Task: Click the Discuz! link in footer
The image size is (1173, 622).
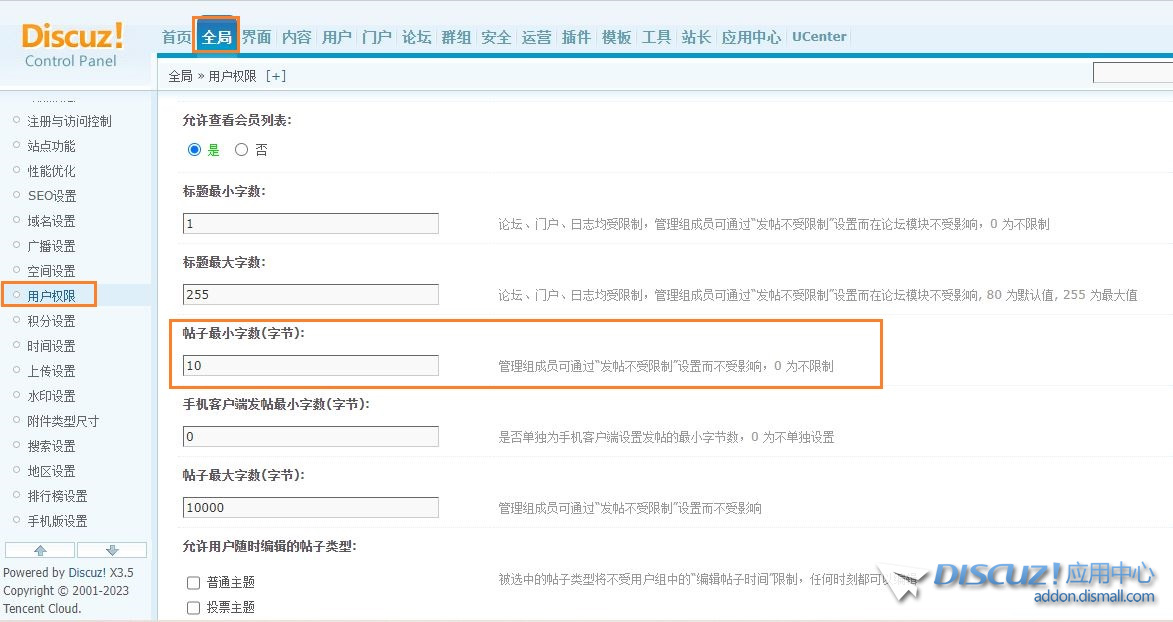Action: 87,573
